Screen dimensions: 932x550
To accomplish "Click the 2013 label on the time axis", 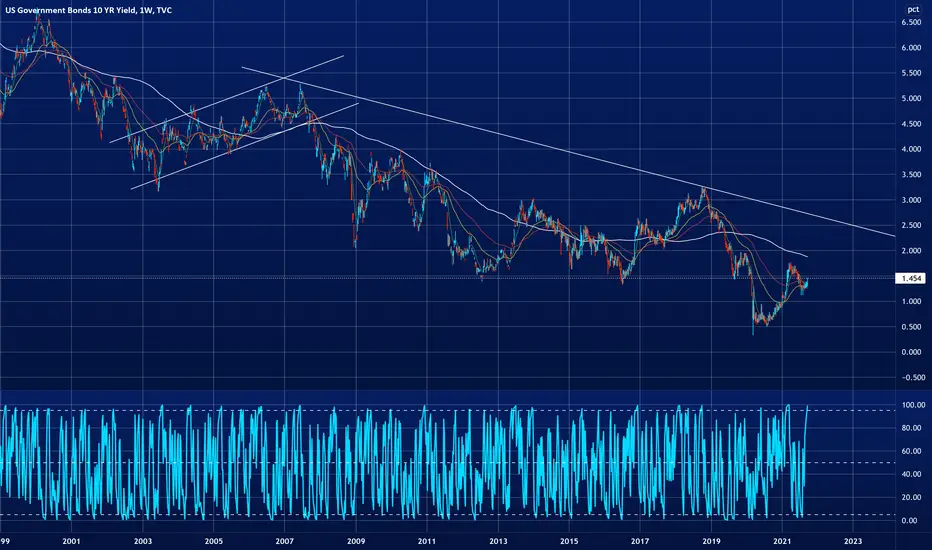I will [498, 541].
